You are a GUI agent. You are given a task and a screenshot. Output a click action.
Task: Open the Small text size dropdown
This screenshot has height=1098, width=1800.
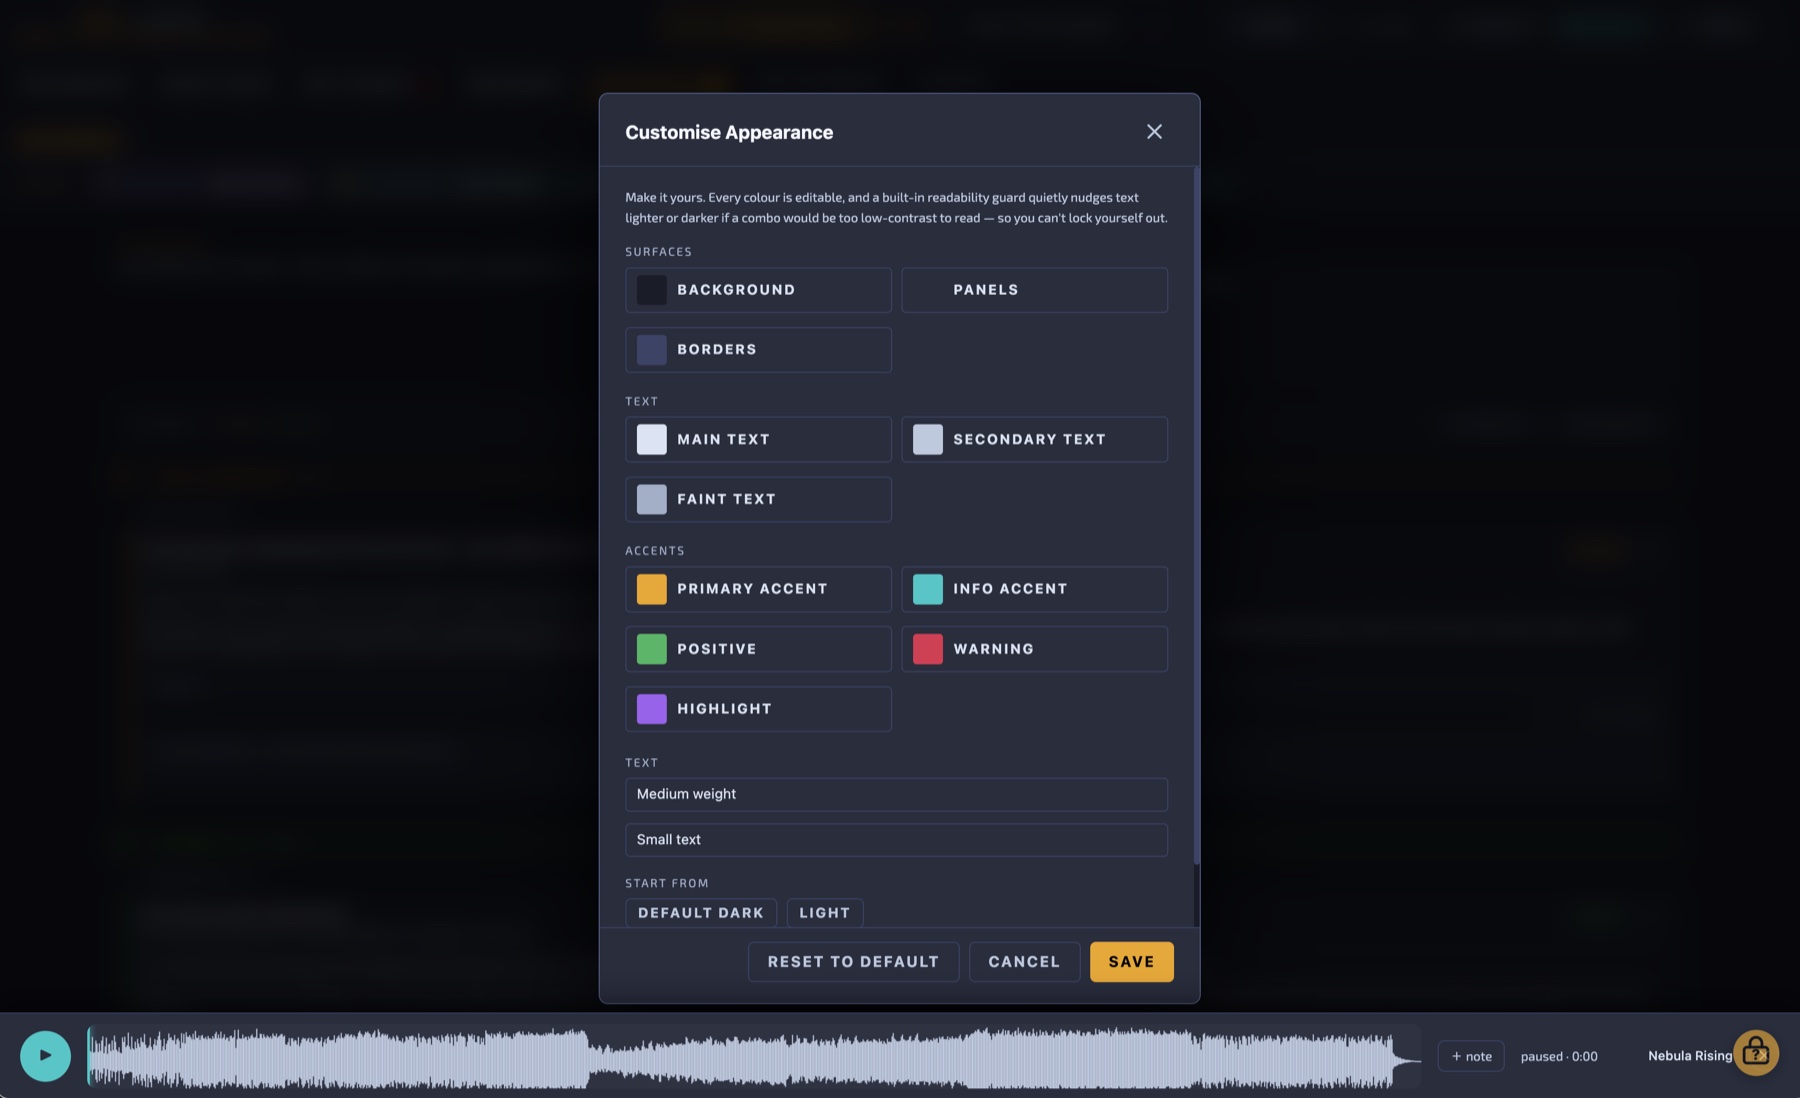pos(896,840)
